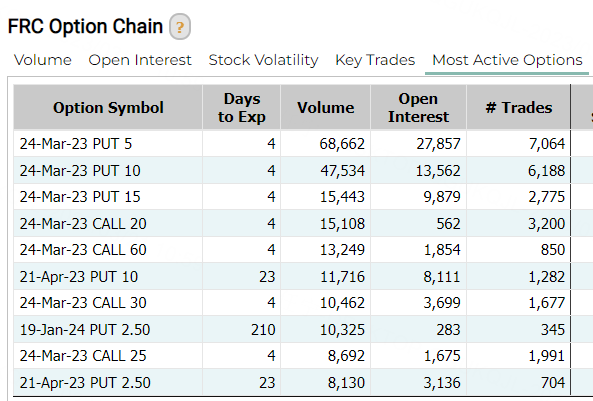Go to the Key Trades tab
Screen dimensions: 593x401
click(375, 61)
